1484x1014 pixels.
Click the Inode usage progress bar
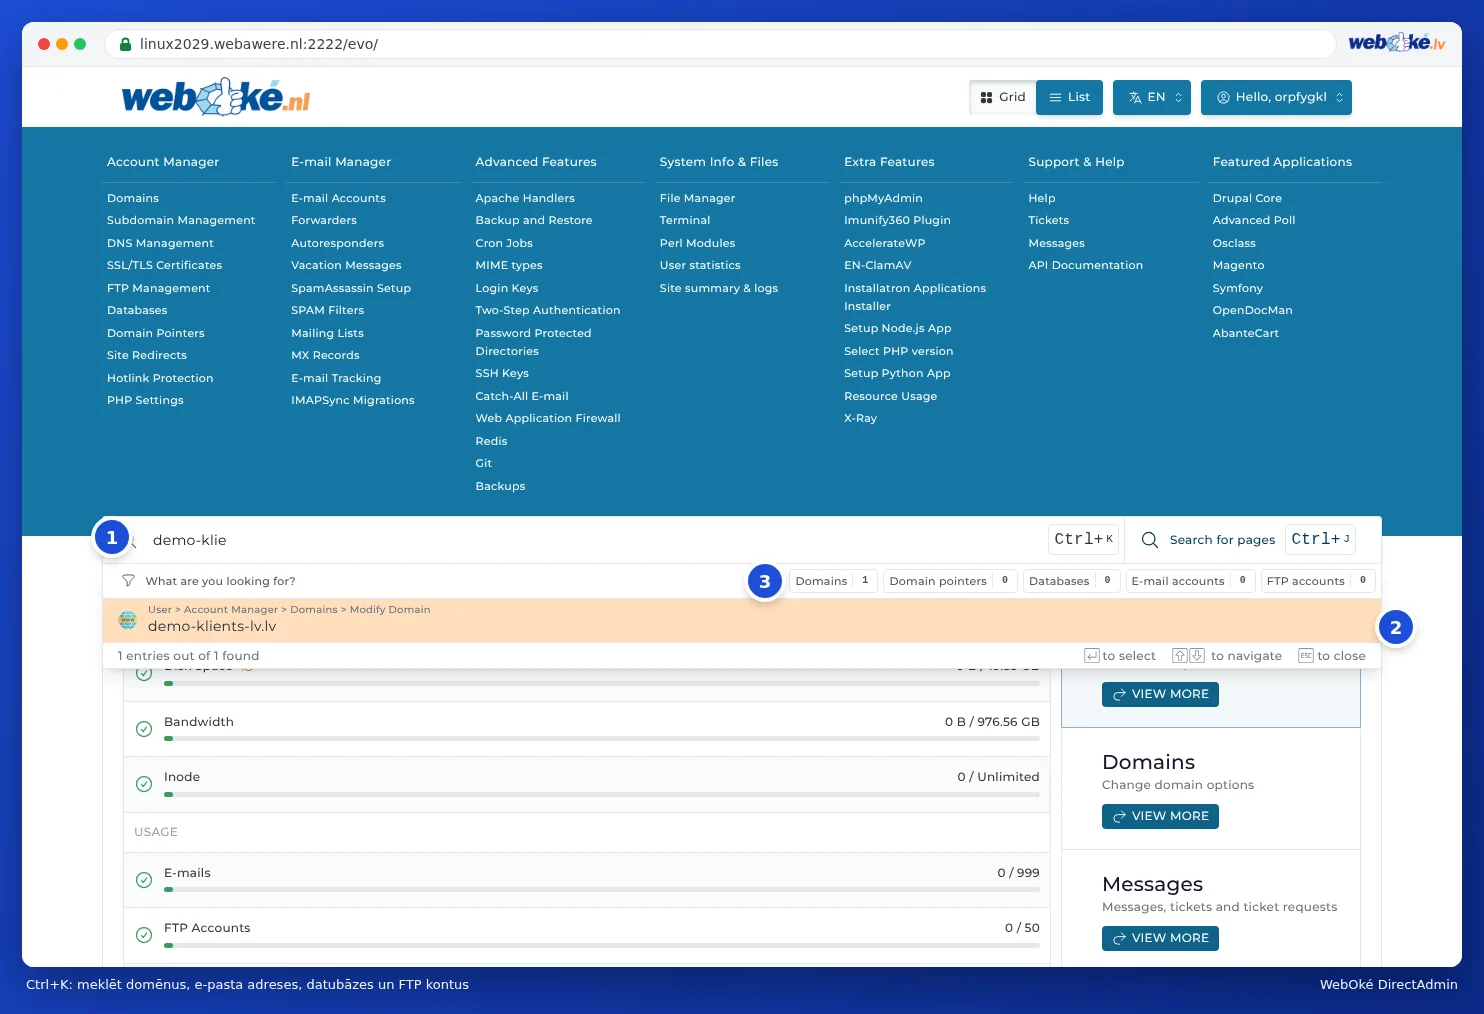pyautogui.click(x=602, y=794)
